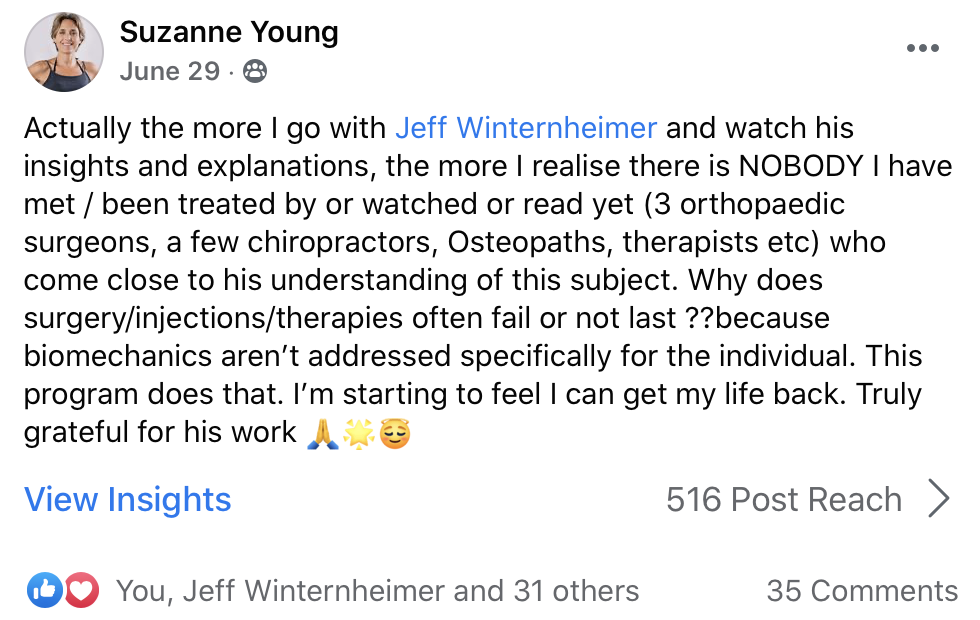Screen dimensions: 980x620
Task: Click the glowing star emoji
Action: click(x=359, y=433)
